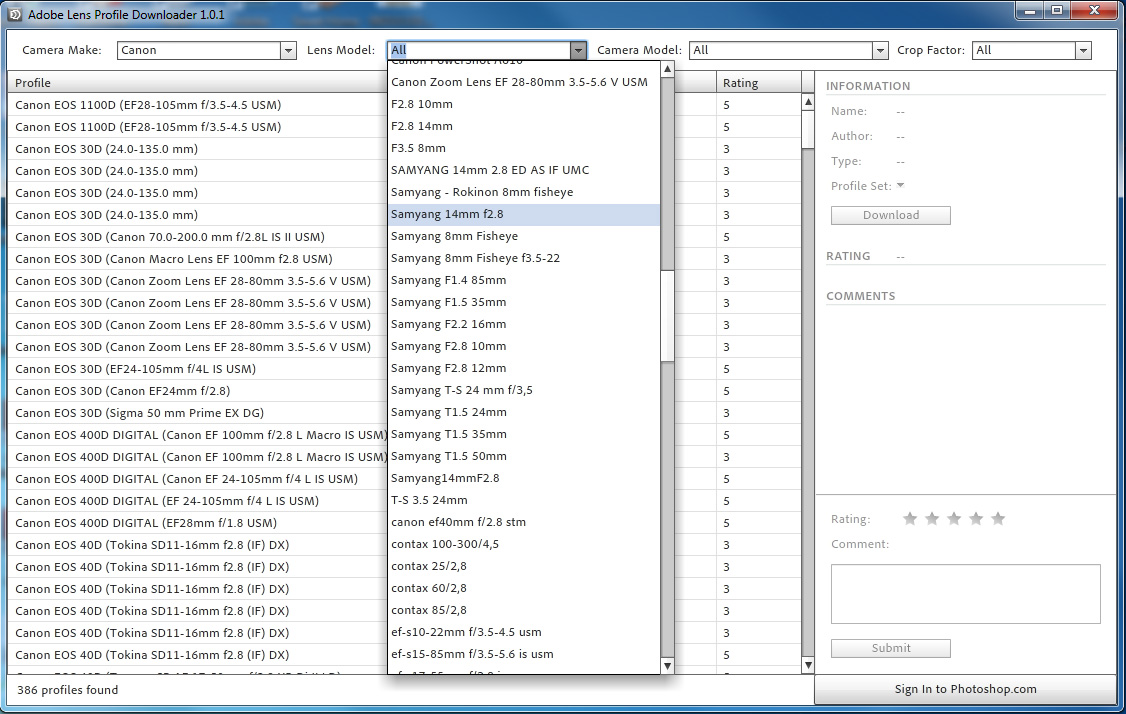Rate with the fifth star

click(998, 519)
